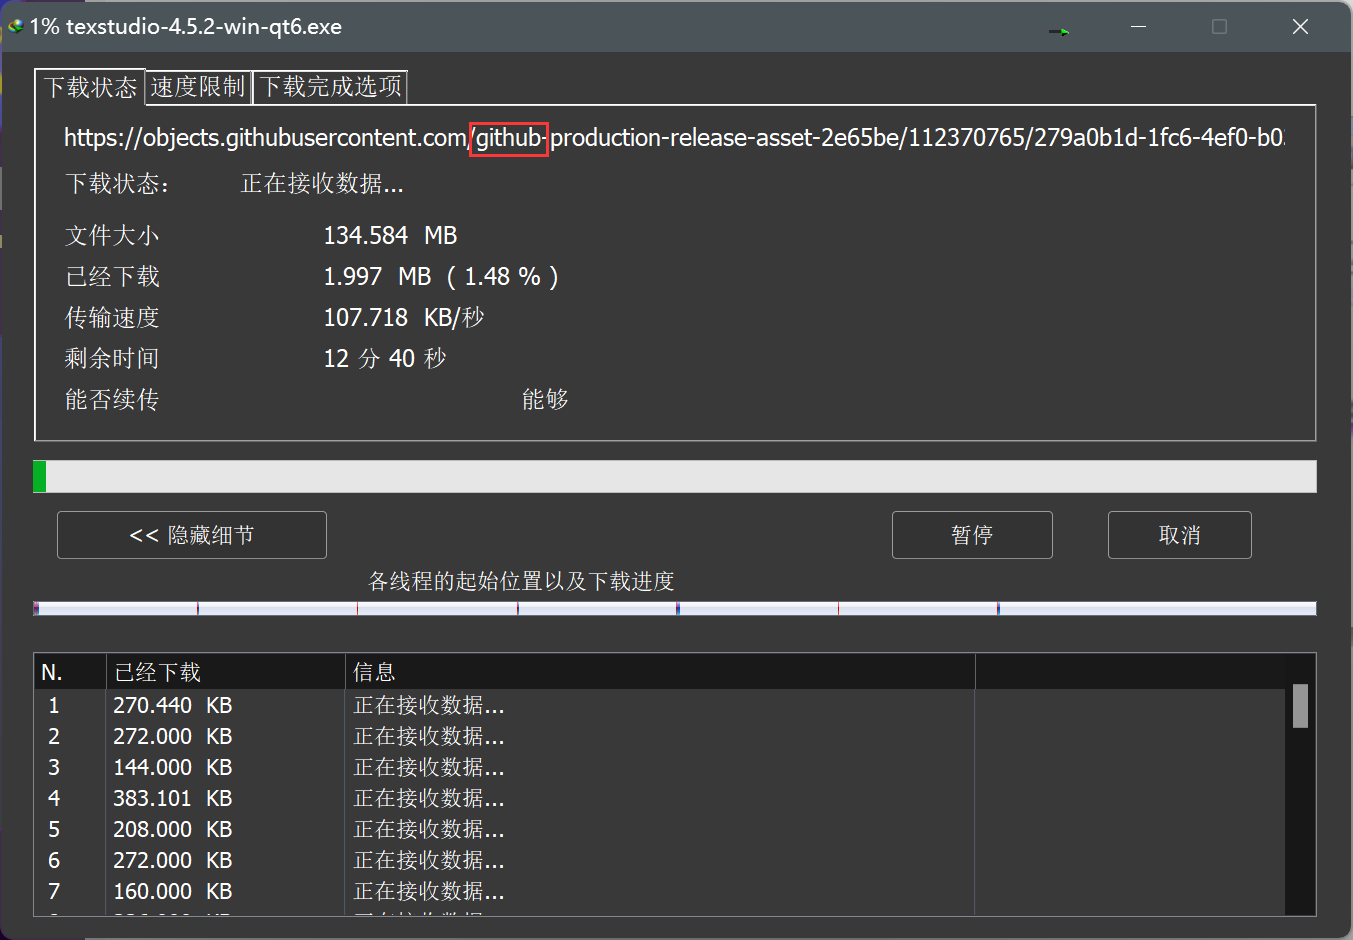Click the 传输速度 label
Image resolution: width=1353 pixels, height=940 pixels.
pyautogui.click(x=112, y=317)
